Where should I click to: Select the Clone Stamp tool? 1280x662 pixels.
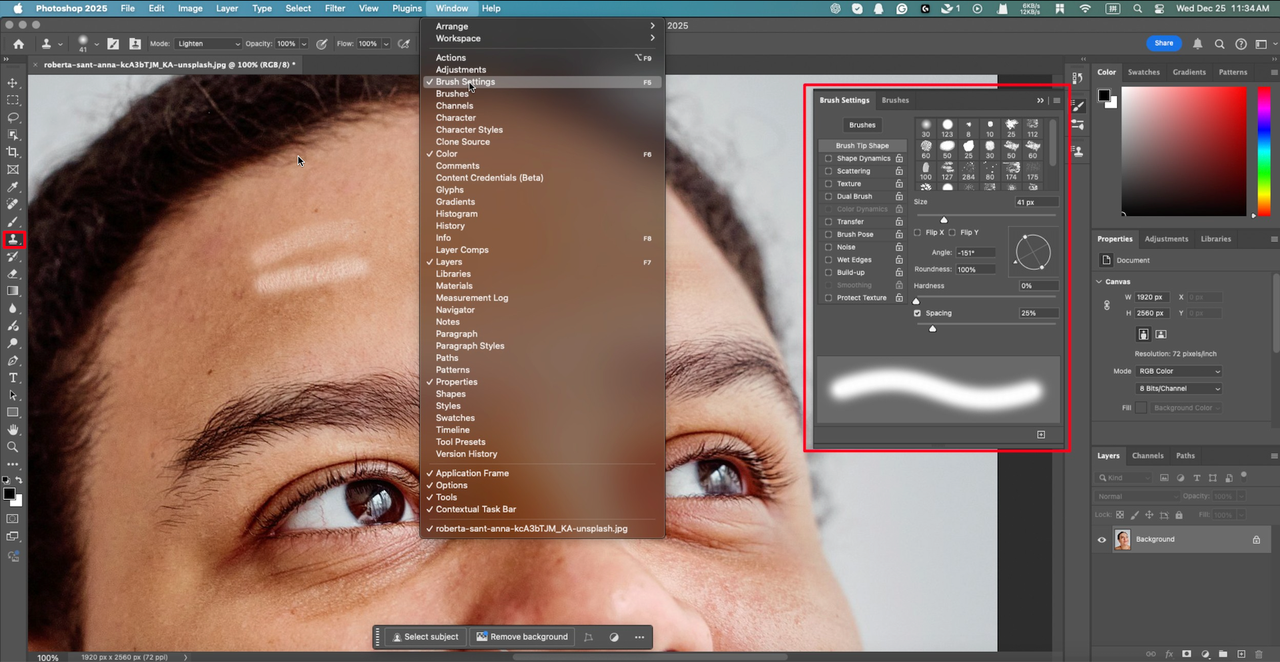point(14,240)
